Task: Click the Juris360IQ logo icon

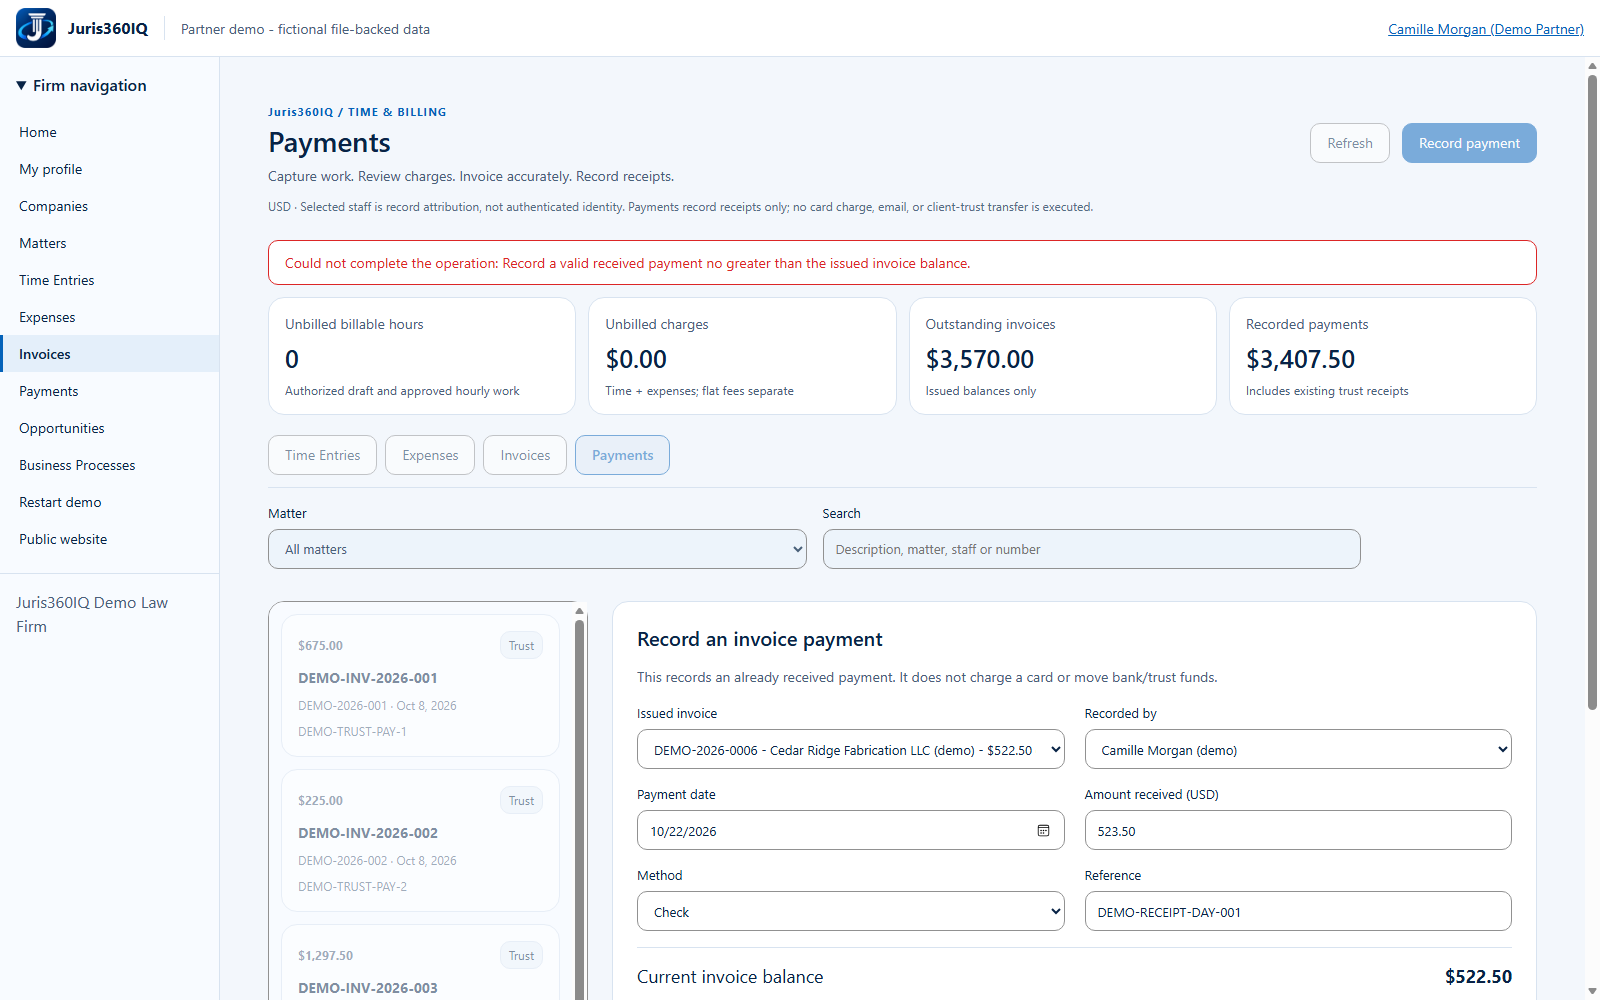Action: tap(36, 28)
